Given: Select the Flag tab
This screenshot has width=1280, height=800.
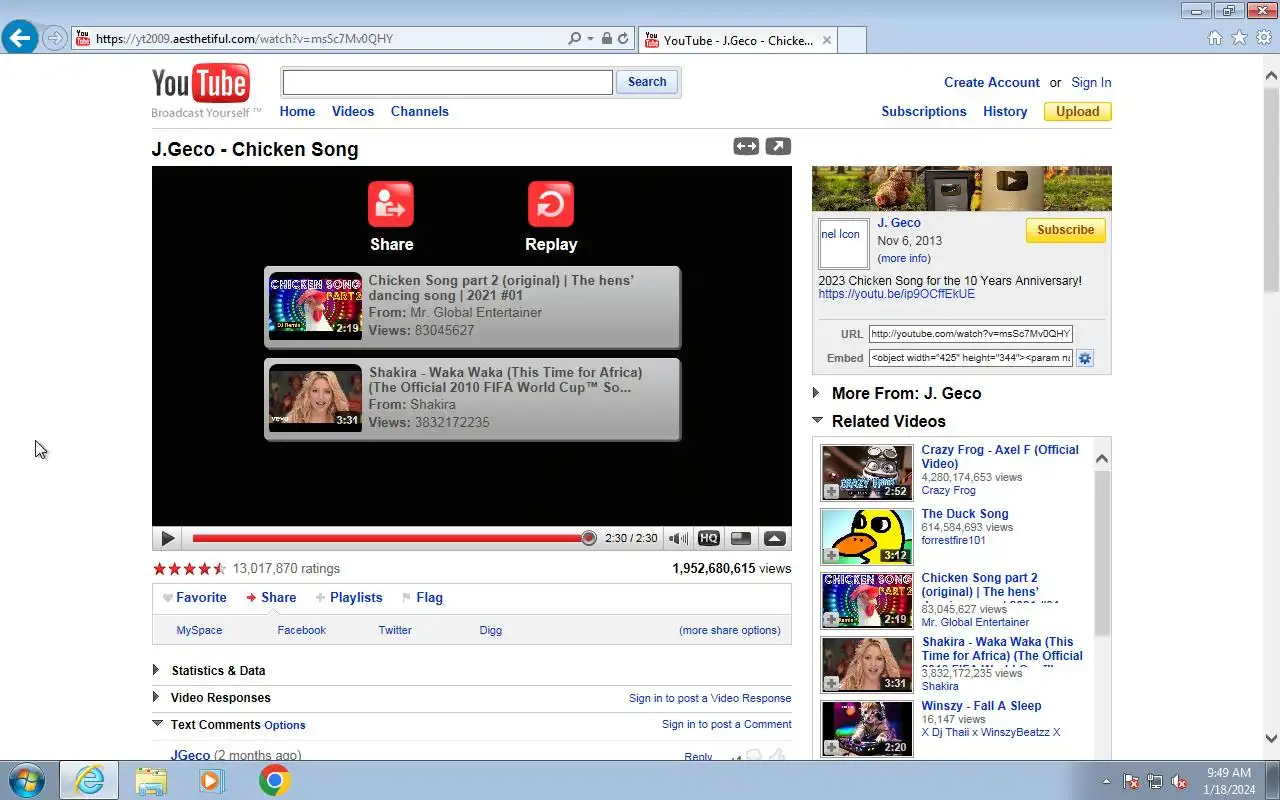Looking at the screenshot, I should point(422,597).
